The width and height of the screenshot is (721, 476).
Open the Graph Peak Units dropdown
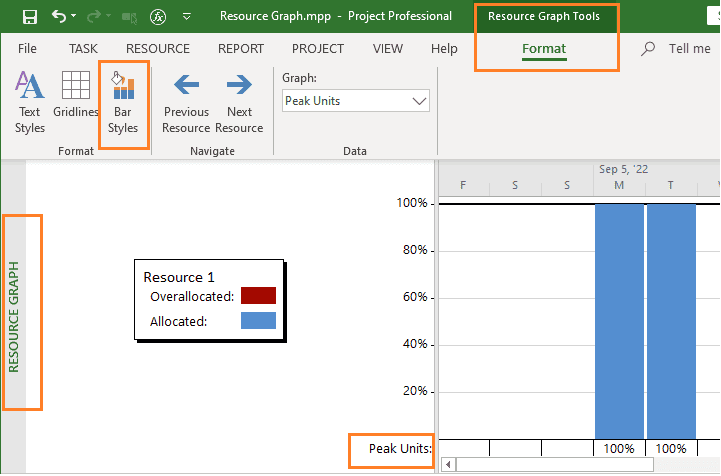(356, 101)
